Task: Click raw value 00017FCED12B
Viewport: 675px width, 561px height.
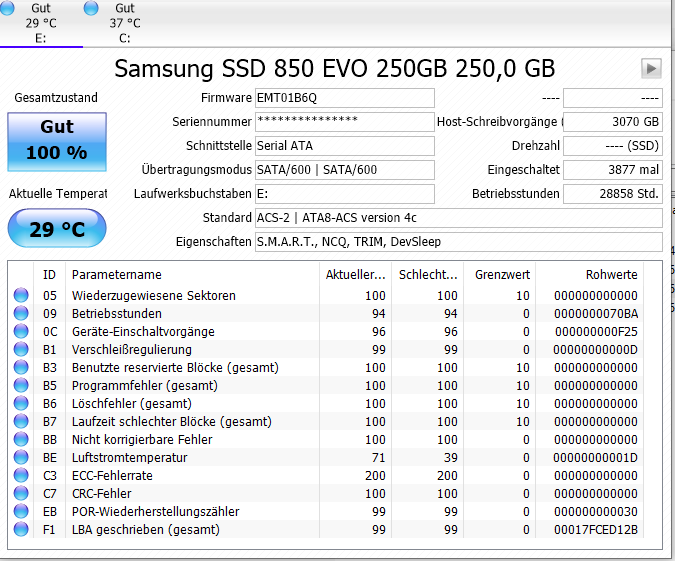Action: coord(596,530)
